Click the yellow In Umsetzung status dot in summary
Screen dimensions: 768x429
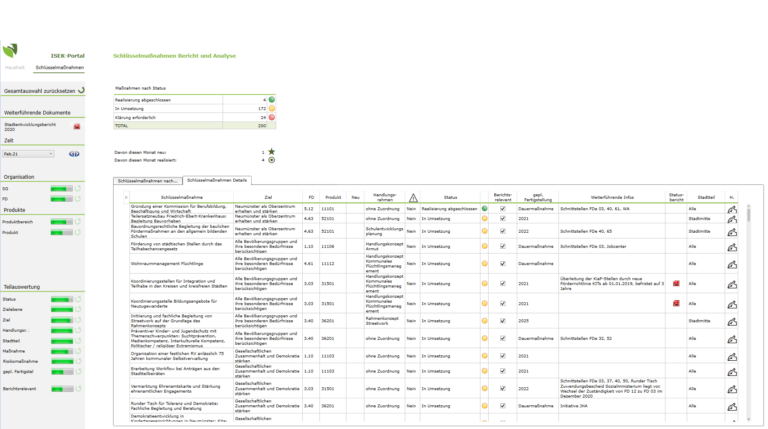(x=271, y=108)
